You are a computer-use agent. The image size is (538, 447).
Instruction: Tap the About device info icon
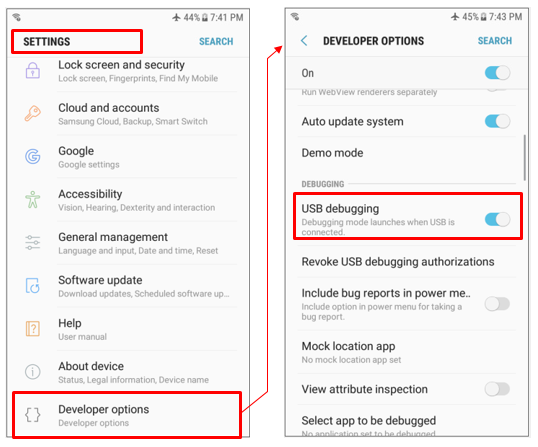(x=33, y=372)
